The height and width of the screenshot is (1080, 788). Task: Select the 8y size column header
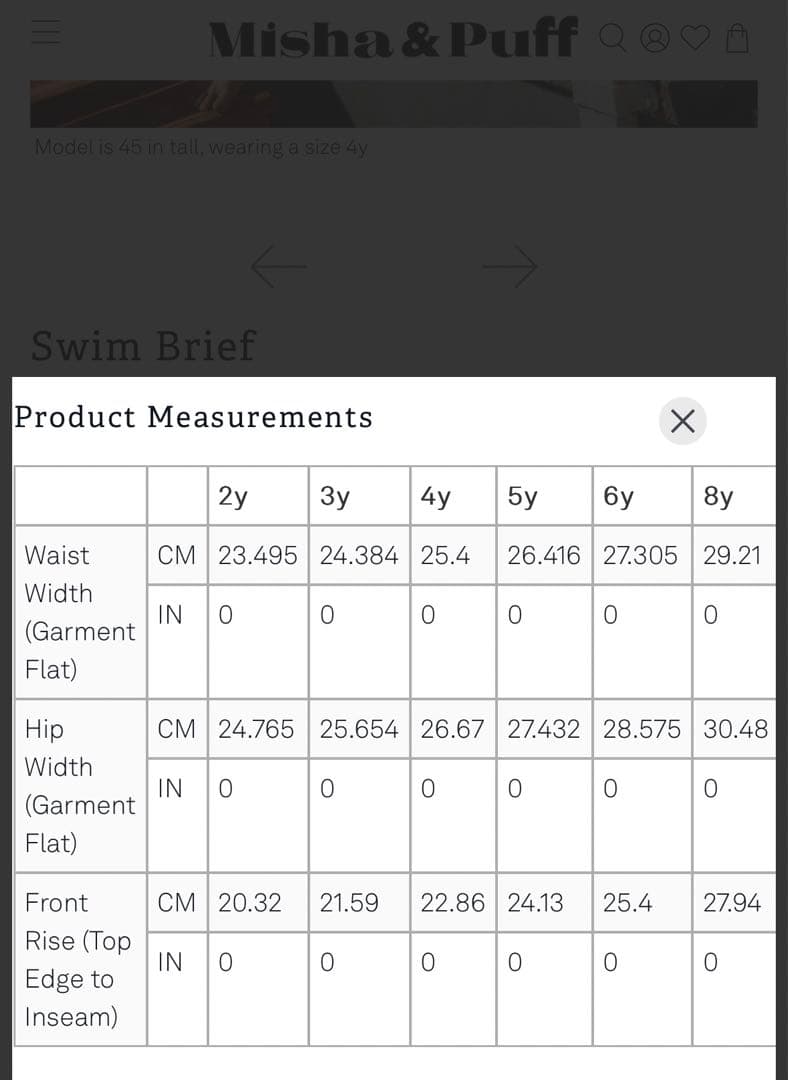click(718, 496)
